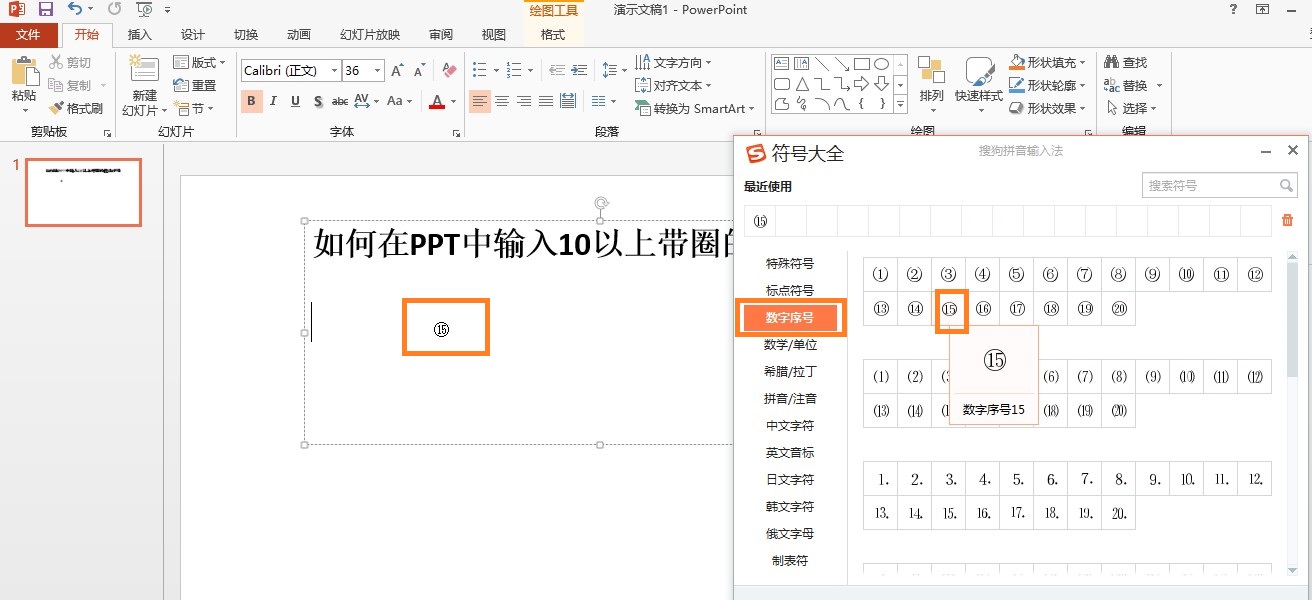Image resolution: width=1312 pixels, height=600 pixels.
Task: Click search magnifier in symbol dialog
Action: pos(1286,185)
